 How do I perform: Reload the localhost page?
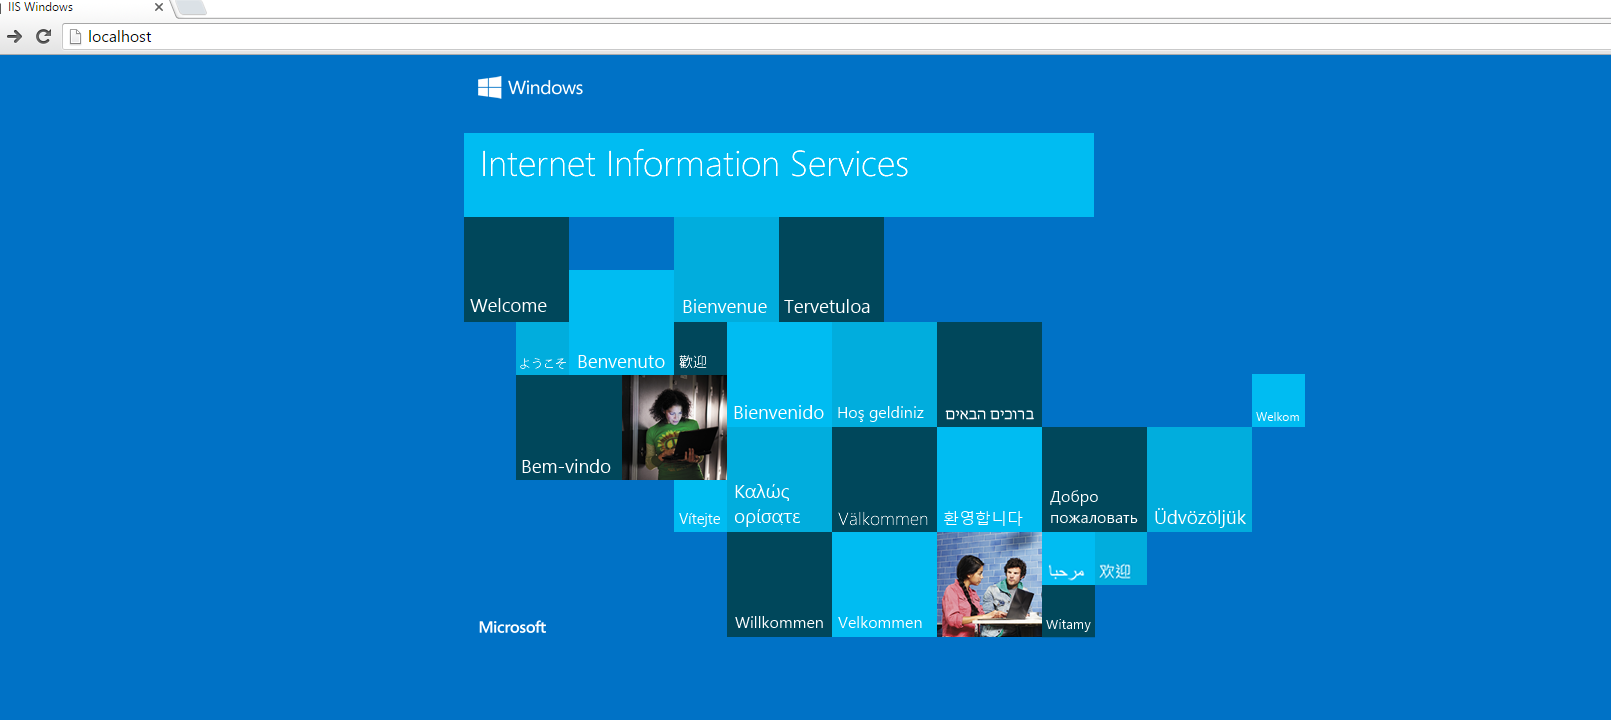[43, 36]
